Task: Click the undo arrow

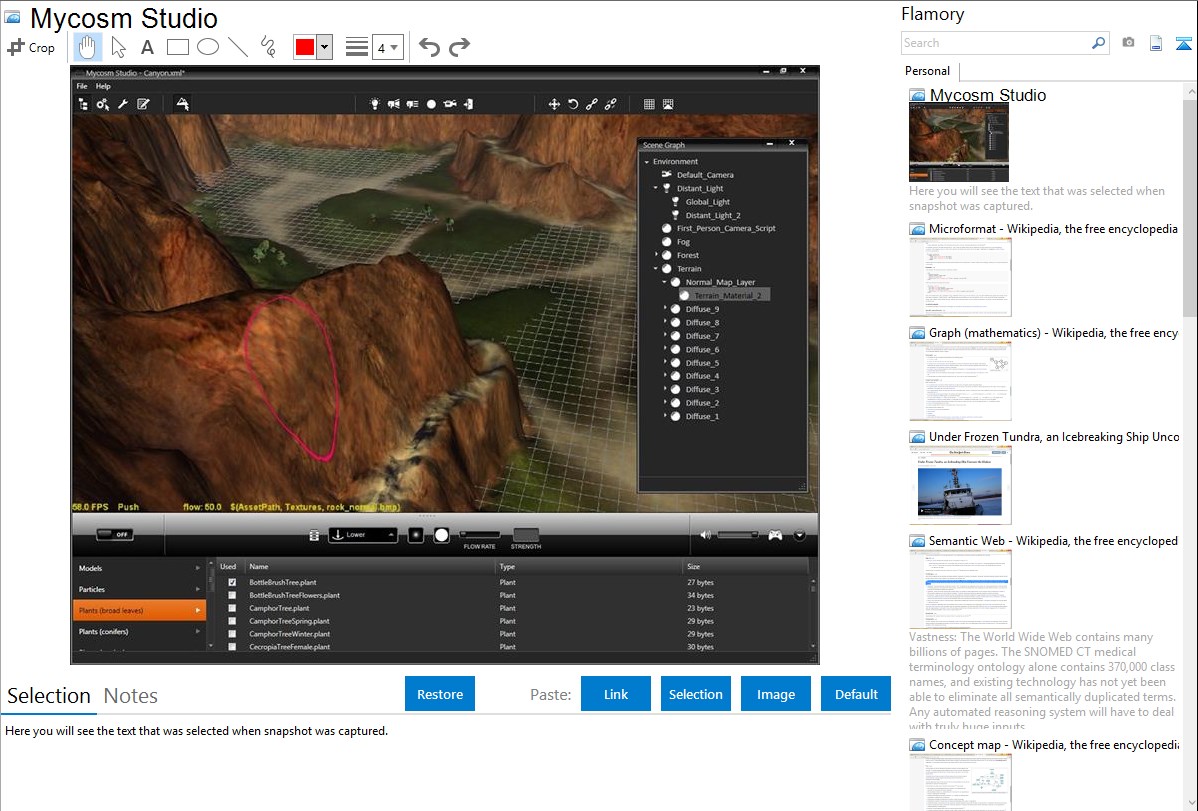Action: [429, 47]
